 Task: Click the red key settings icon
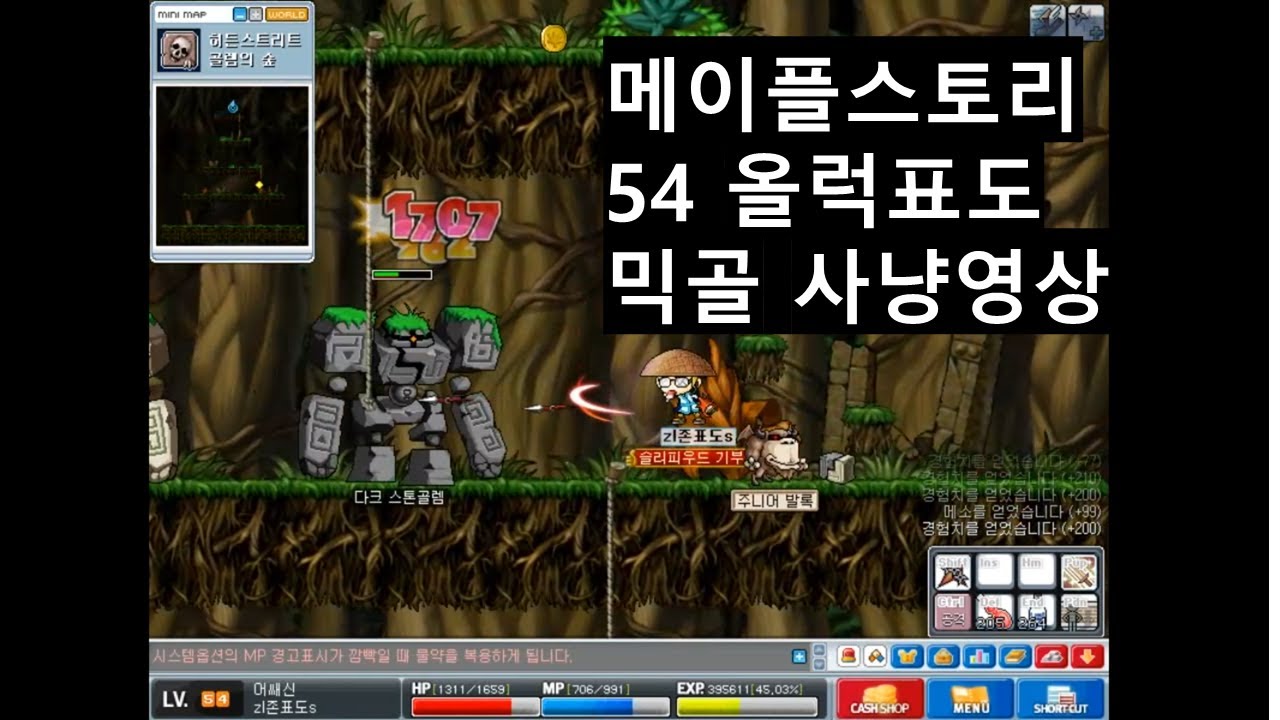coord(1051,656)
